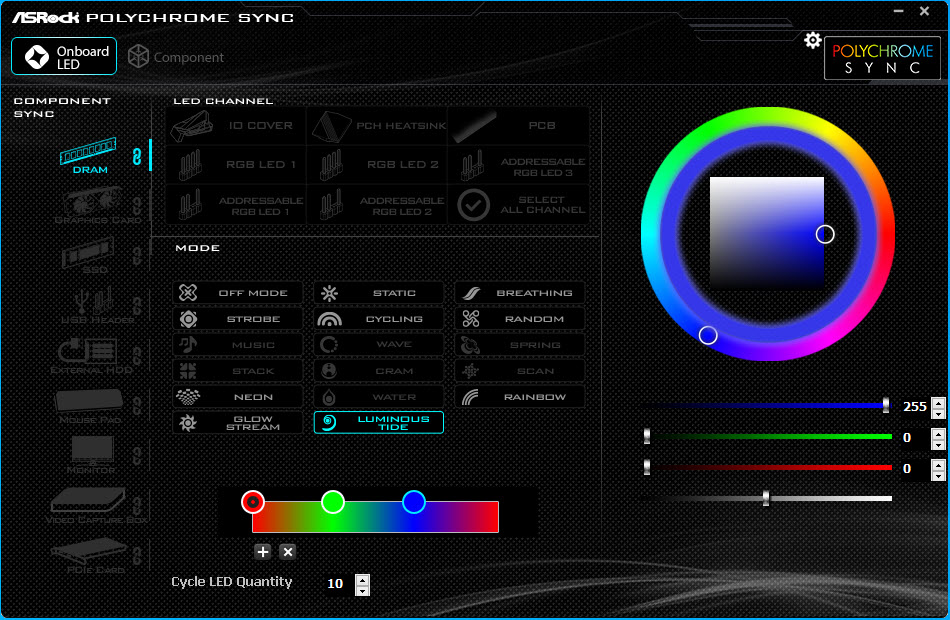
Task: Toggle the DRAM sync link
Action: point(138,156)
